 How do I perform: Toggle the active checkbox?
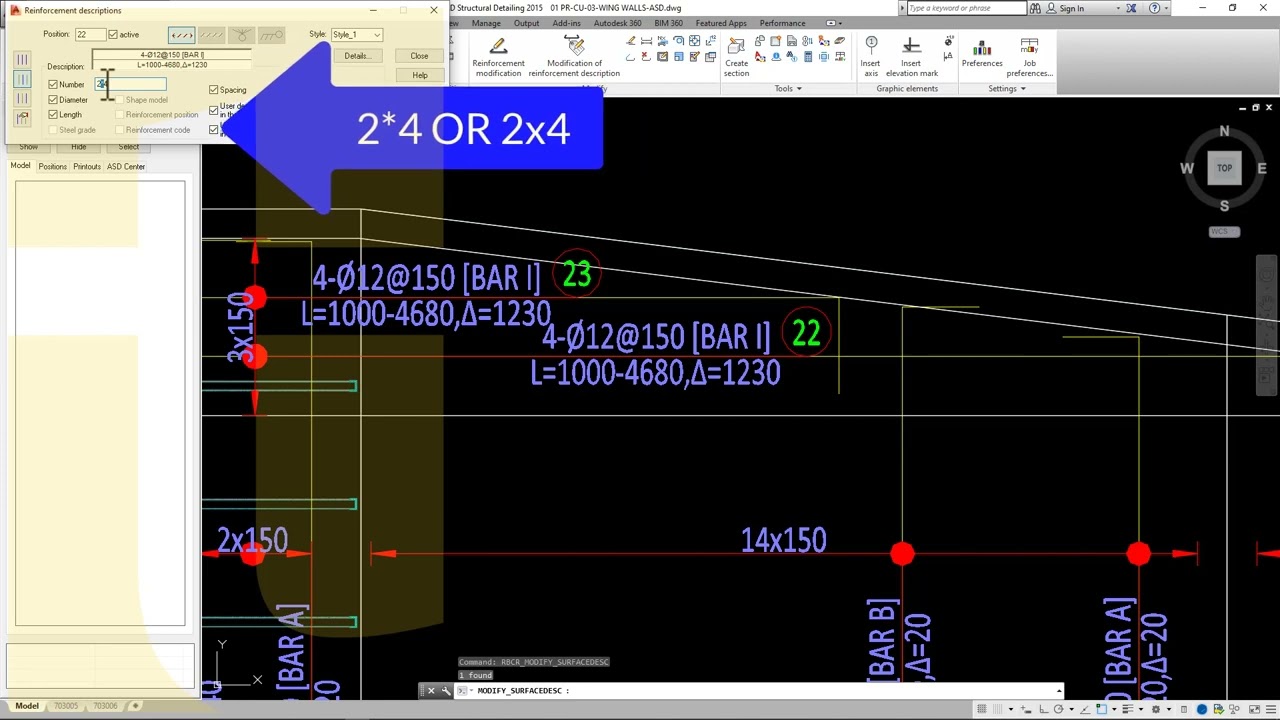point(112,35)
